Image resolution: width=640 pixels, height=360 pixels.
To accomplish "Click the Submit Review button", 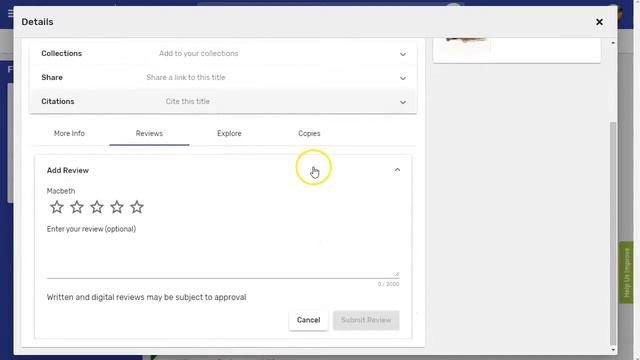I will pyautogui.click(x=366, y=320).
